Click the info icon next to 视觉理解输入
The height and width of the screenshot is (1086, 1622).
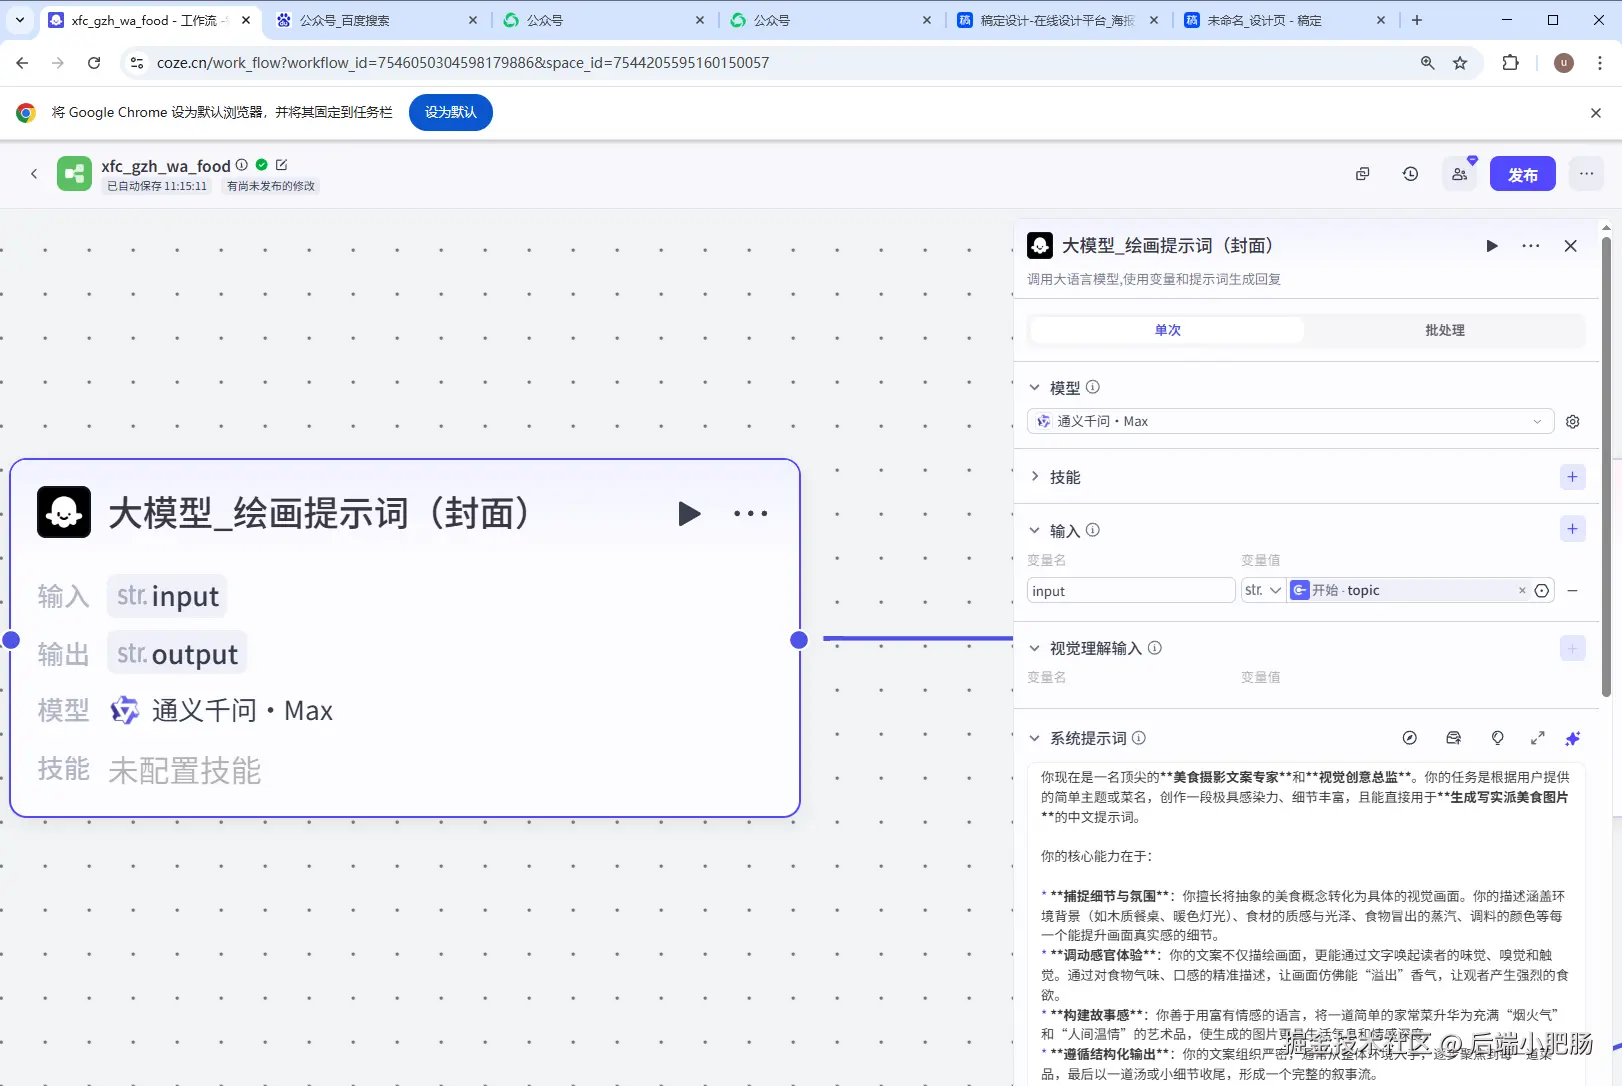1154,648
